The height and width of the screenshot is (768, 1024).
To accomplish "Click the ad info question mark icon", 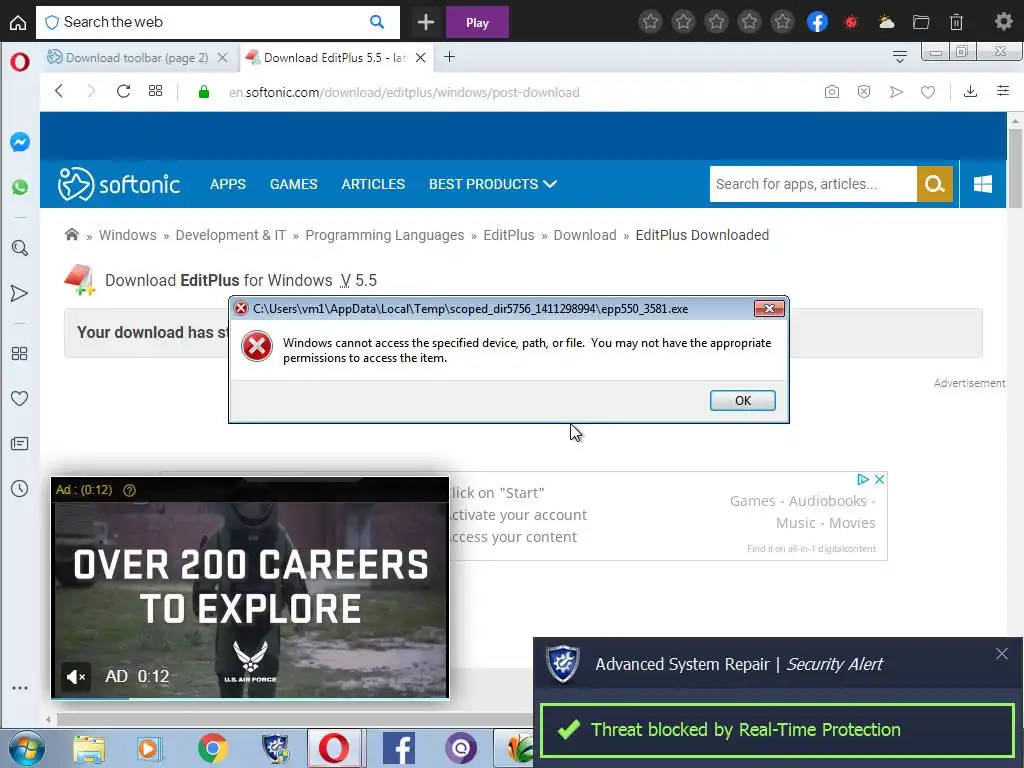I will point(129,490).
